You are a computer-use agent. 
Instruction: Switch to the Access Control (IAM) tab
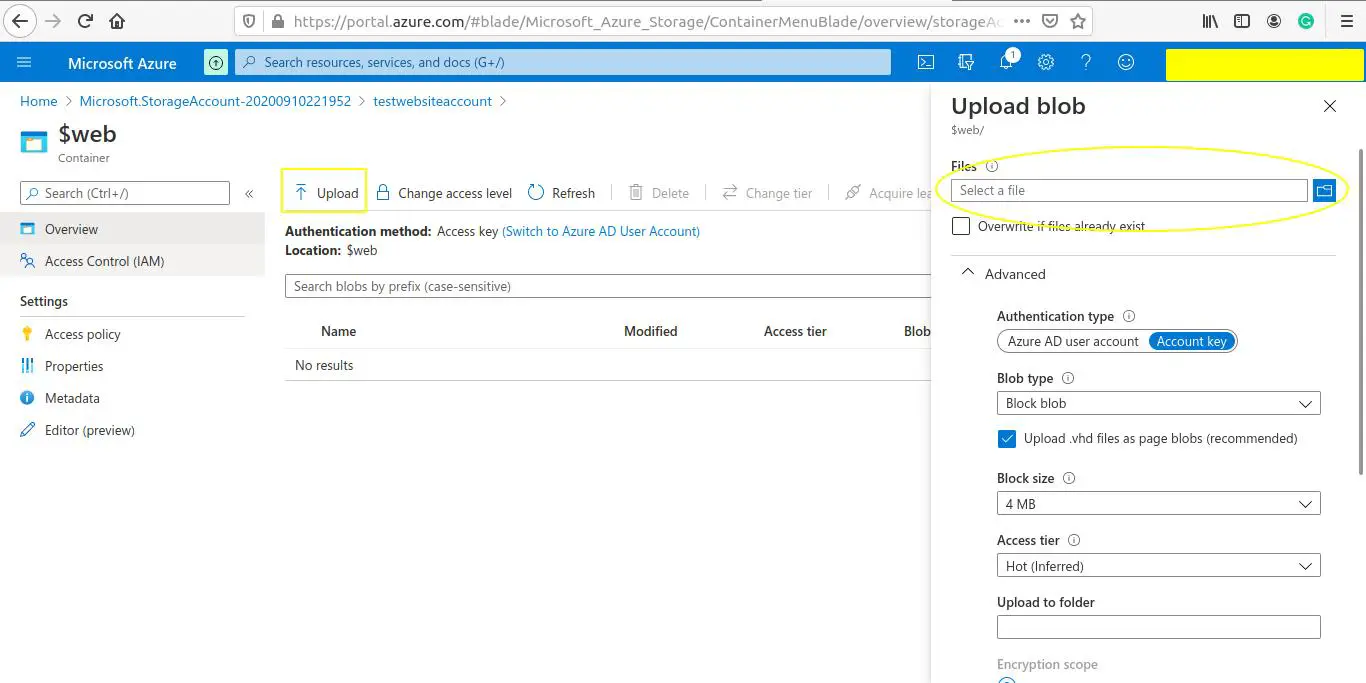103,261
